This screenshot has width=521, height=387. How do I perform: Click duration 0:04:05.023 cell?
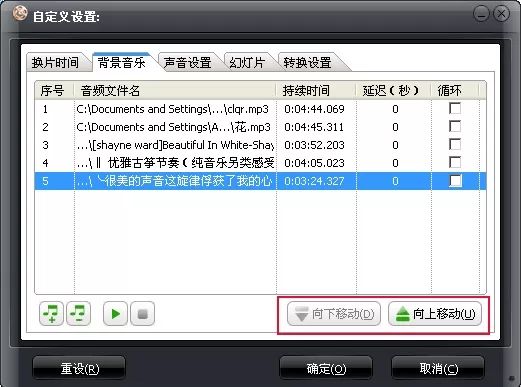point(314,163)
